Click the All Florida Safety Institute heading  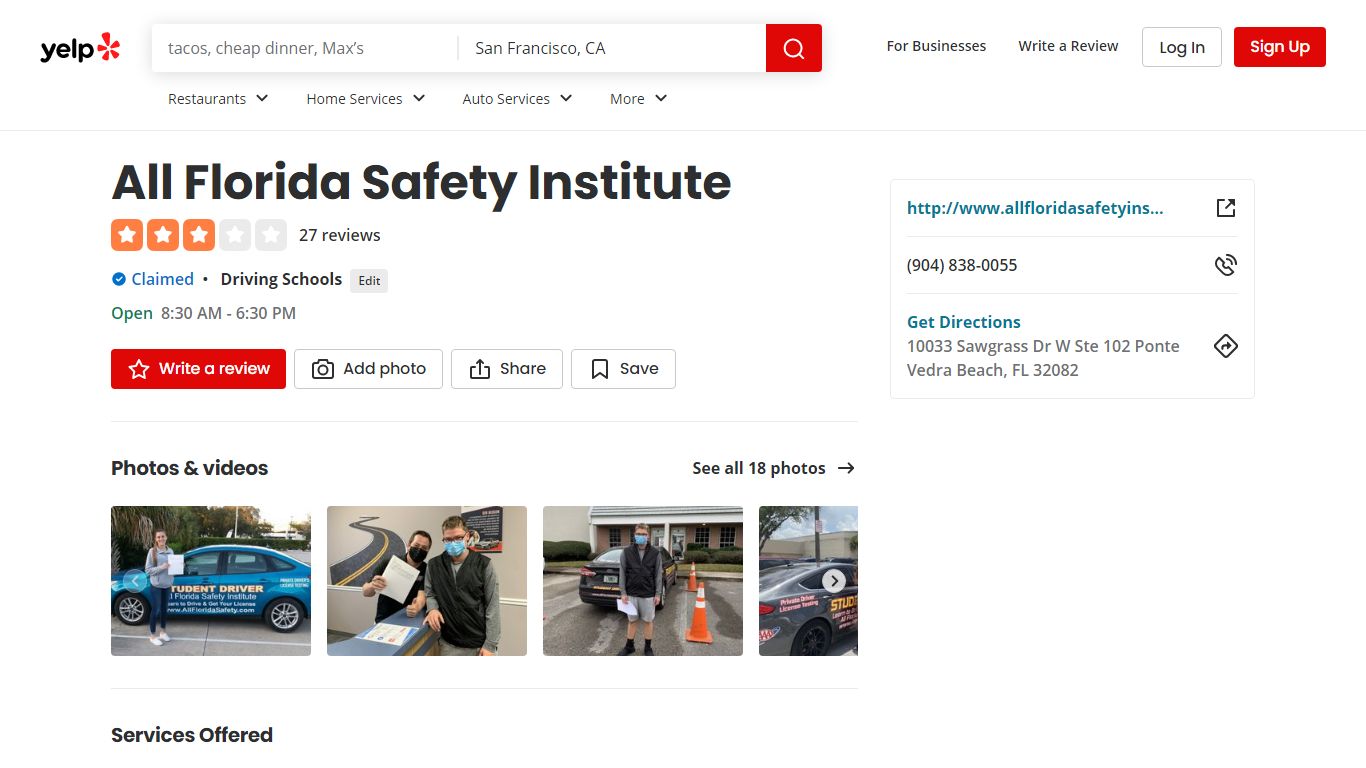click(421, 182)
